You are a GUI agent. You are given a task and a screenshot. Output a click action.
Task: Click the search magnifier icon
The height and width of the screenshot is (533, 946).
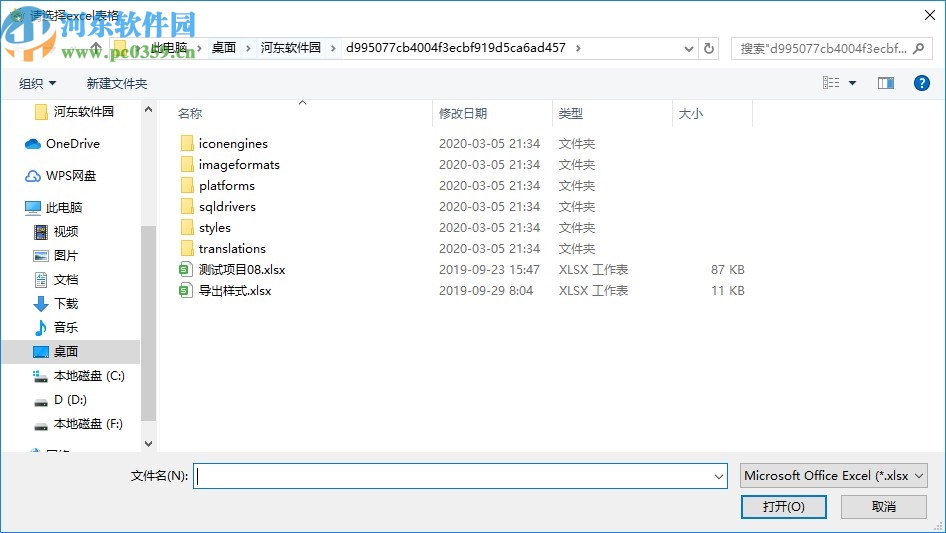pyautogui.click(x=918, y=48)
